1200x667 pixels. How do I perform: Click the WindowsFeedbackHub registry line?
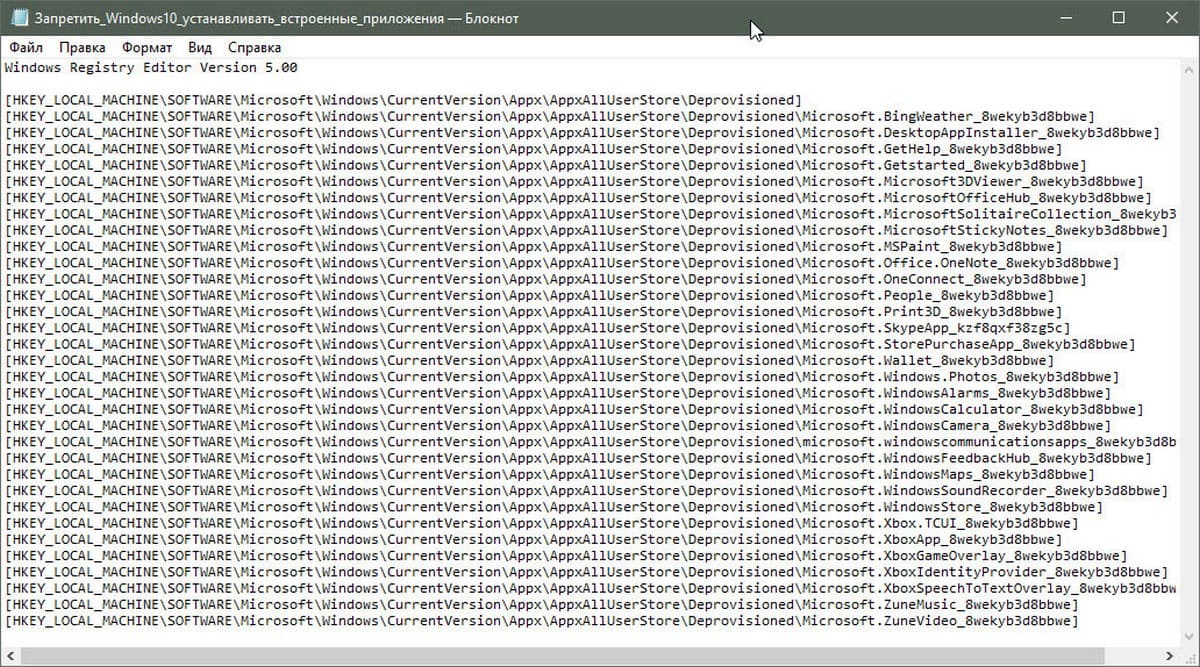(578, 458)
